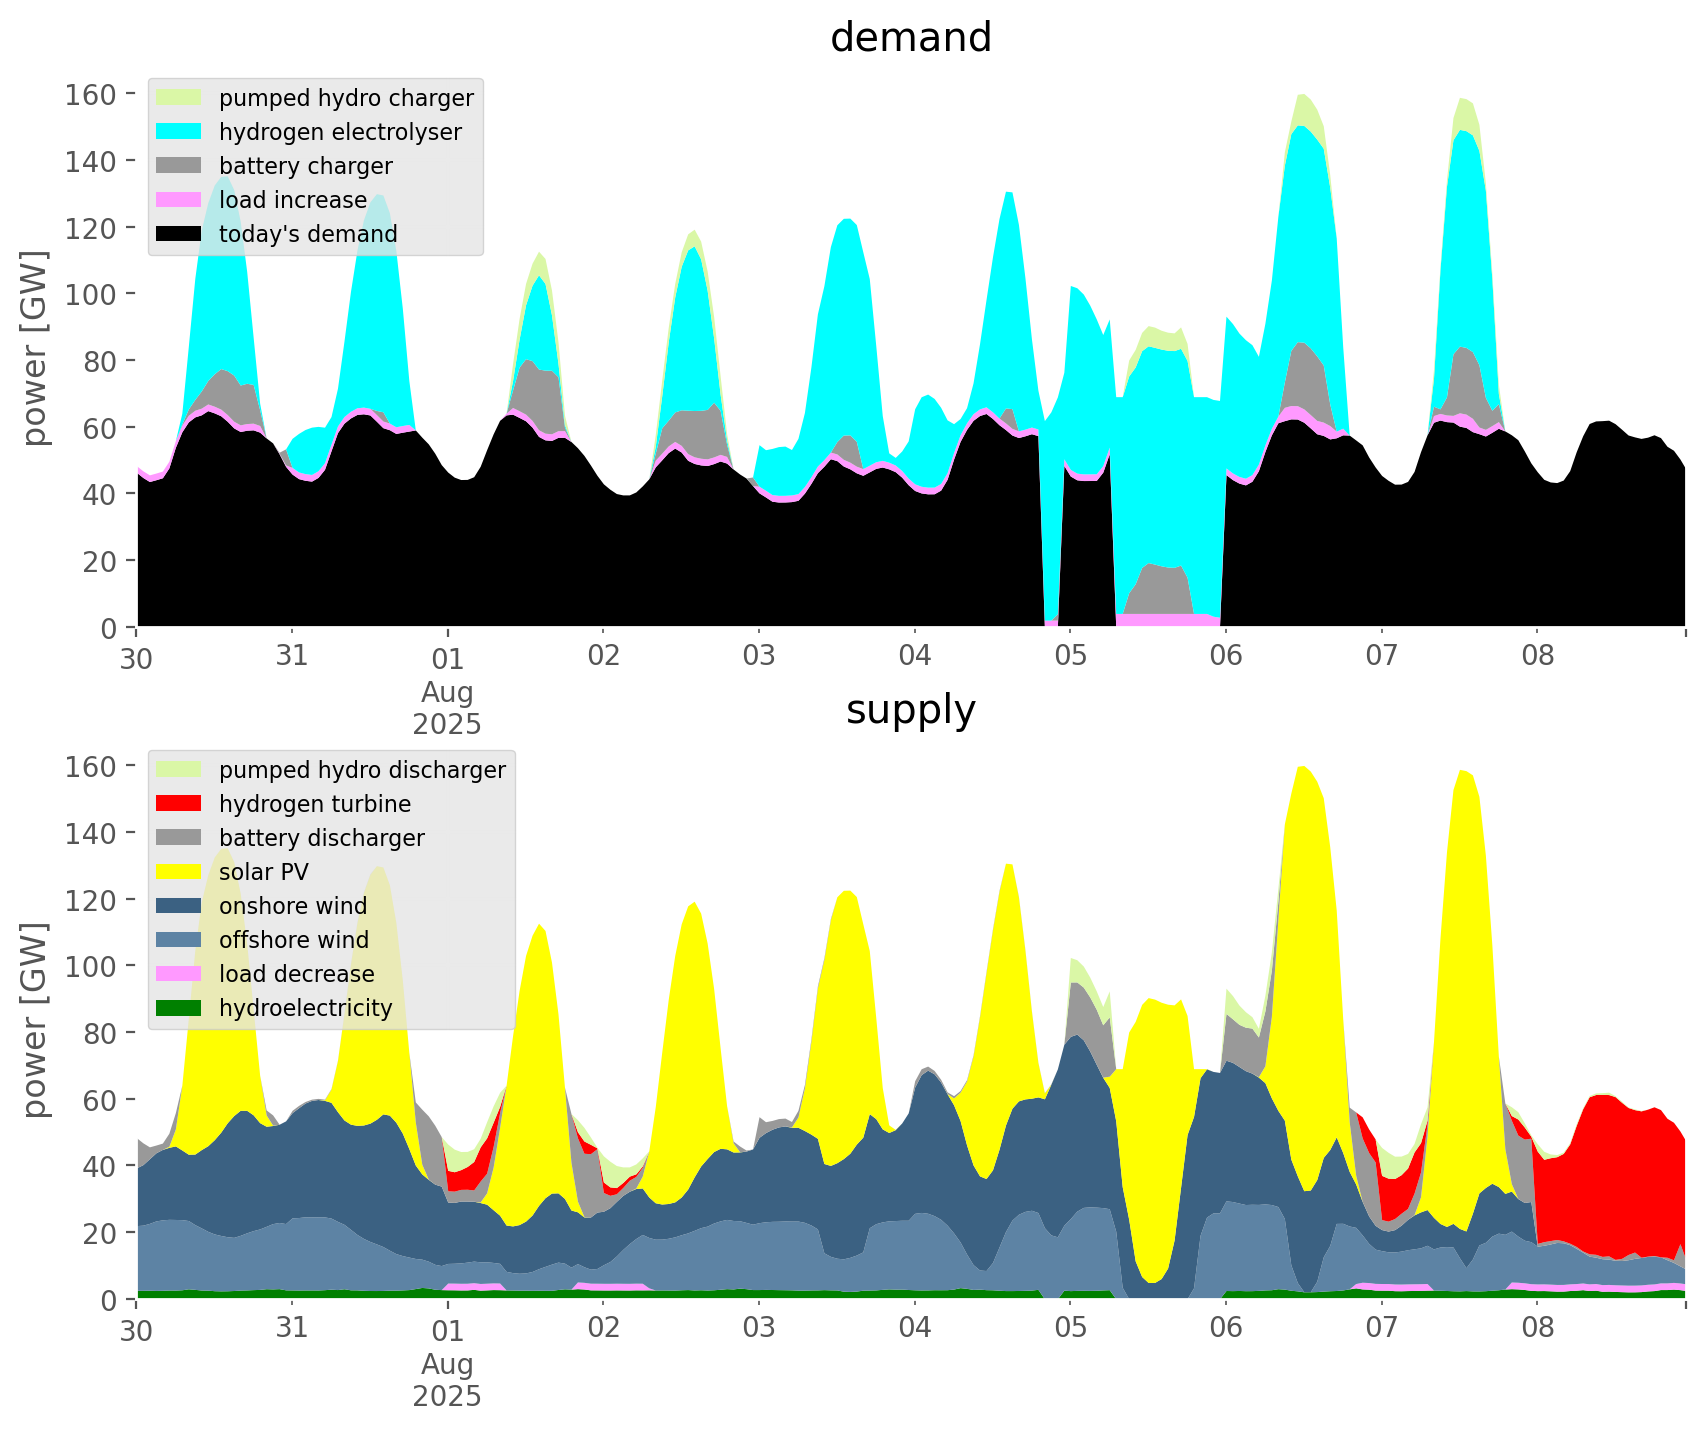
Task: Click the onshore wind legend swatch
Action: click(179, 906)
